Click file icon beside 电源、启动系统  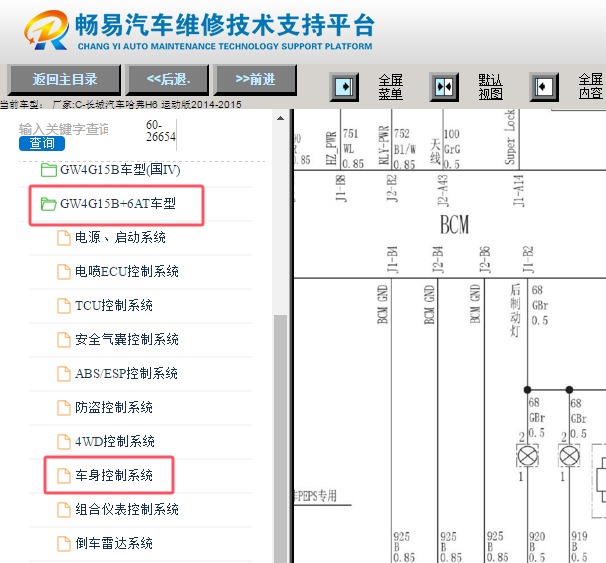(64, 238)
